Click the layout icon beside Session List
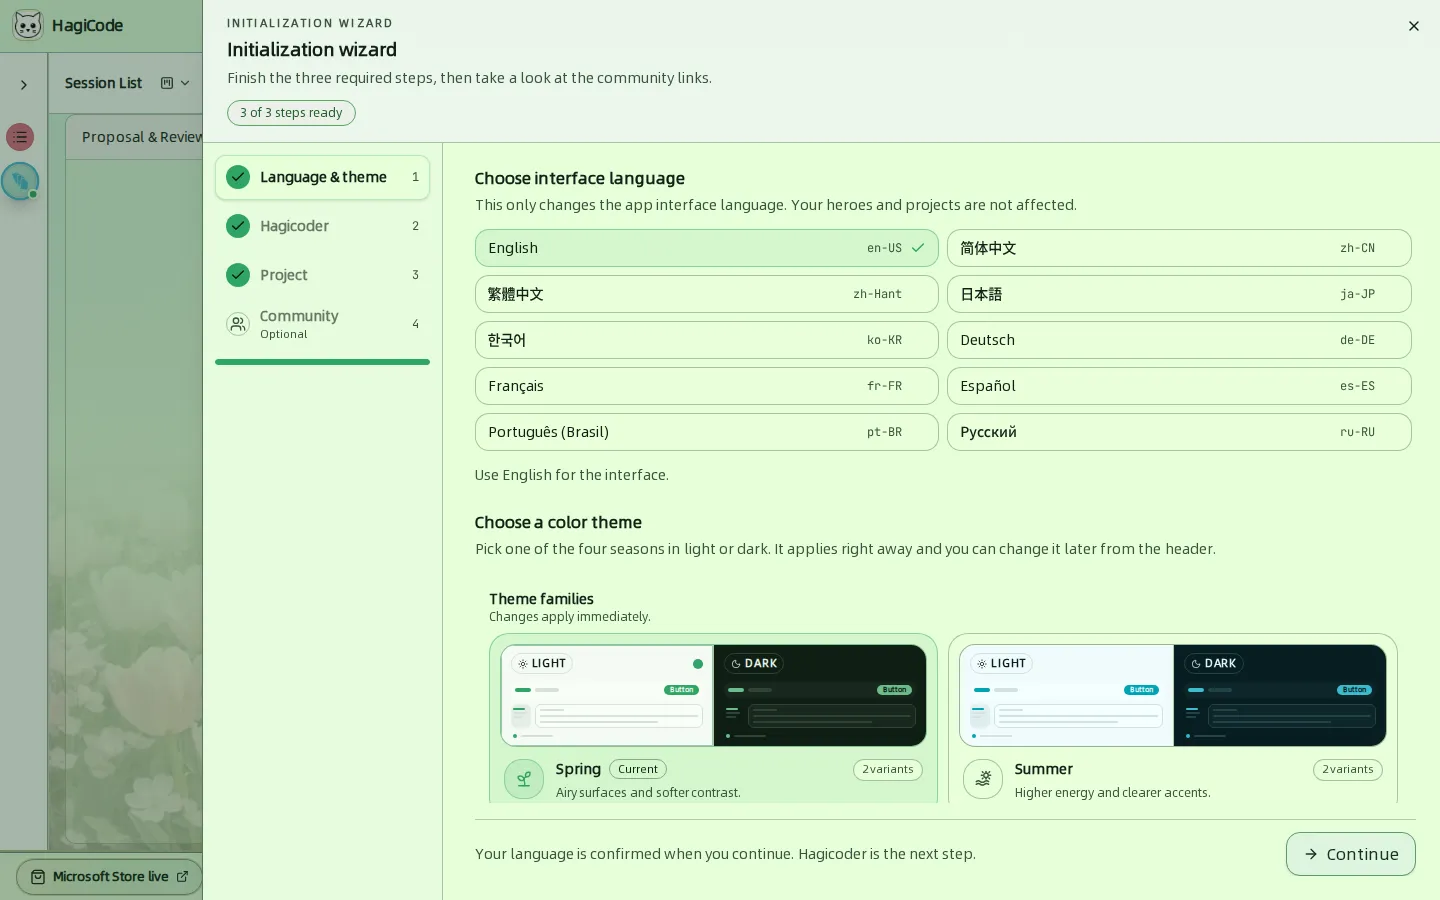 click(x=167, y=83)
